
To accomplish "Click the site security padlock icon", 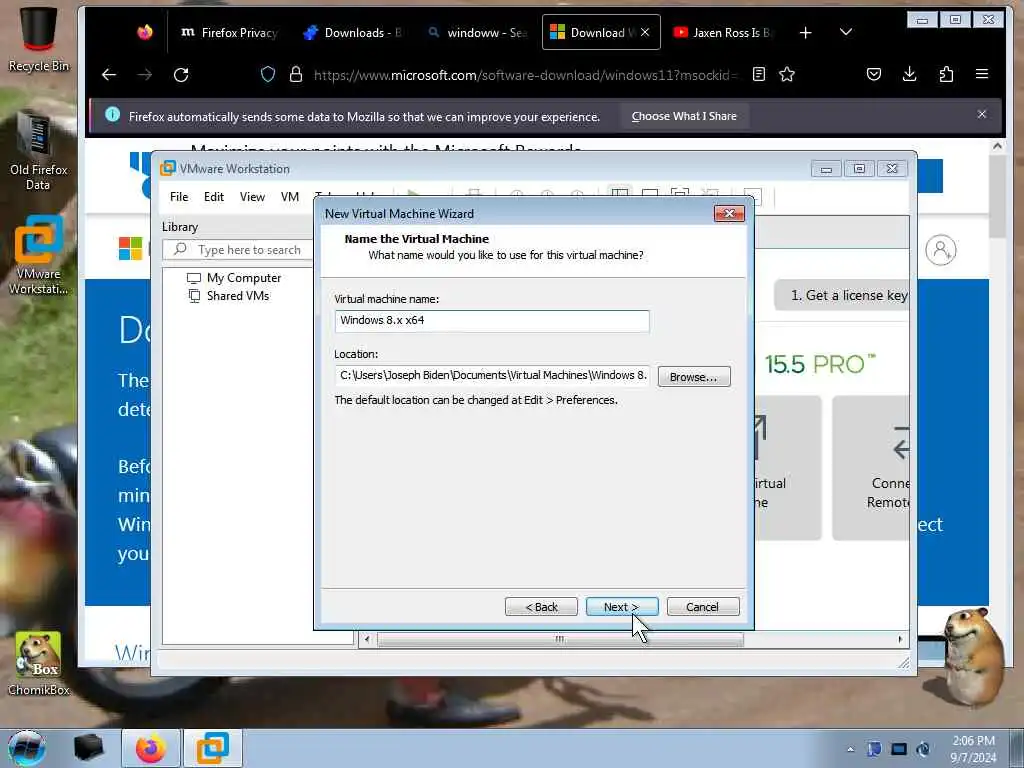I will (x=296, y=74).
